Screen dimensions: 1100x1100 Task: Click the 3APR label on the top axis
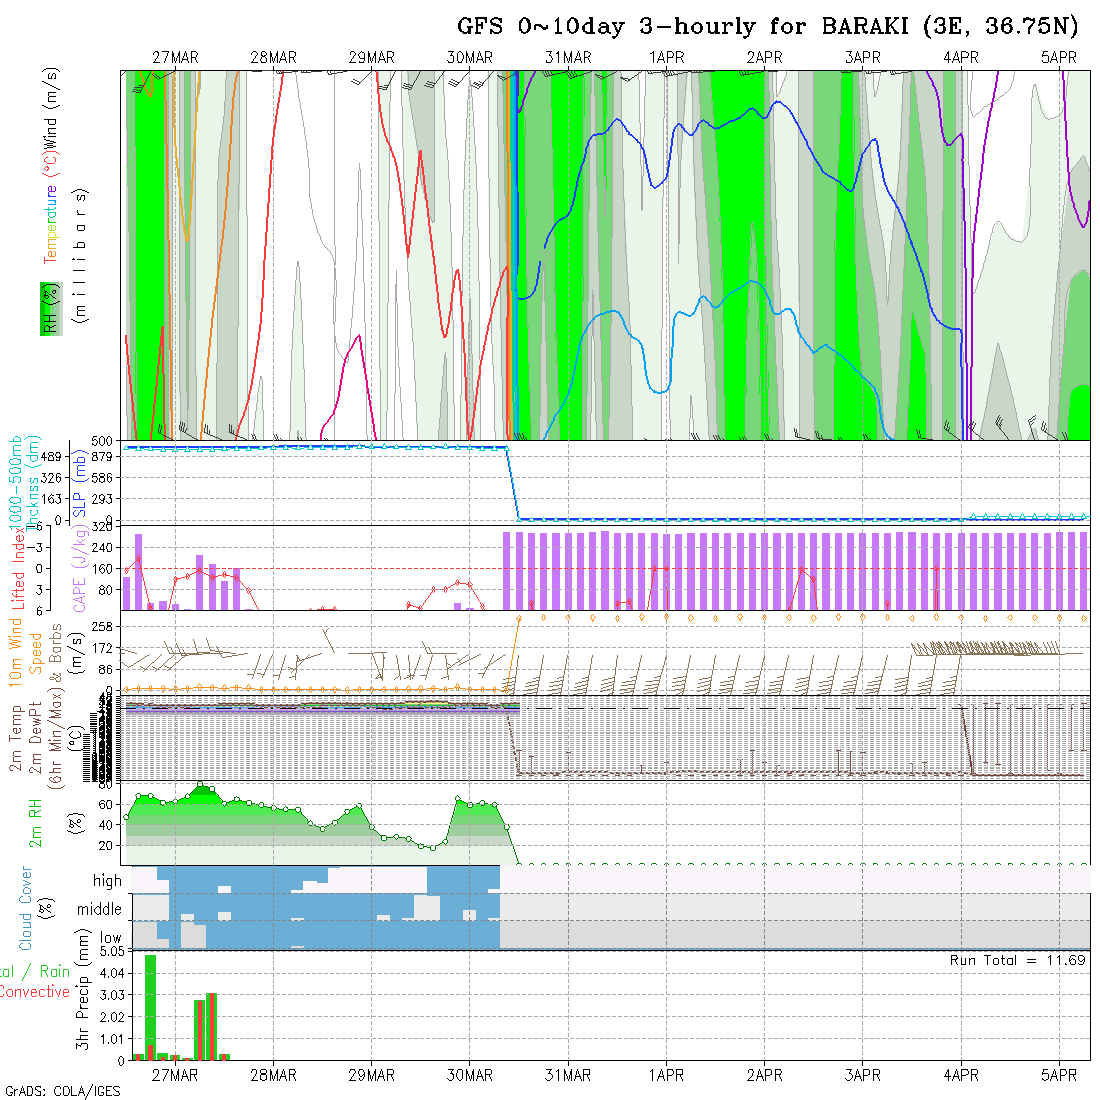pyautogui.click(x=863, y=58)
